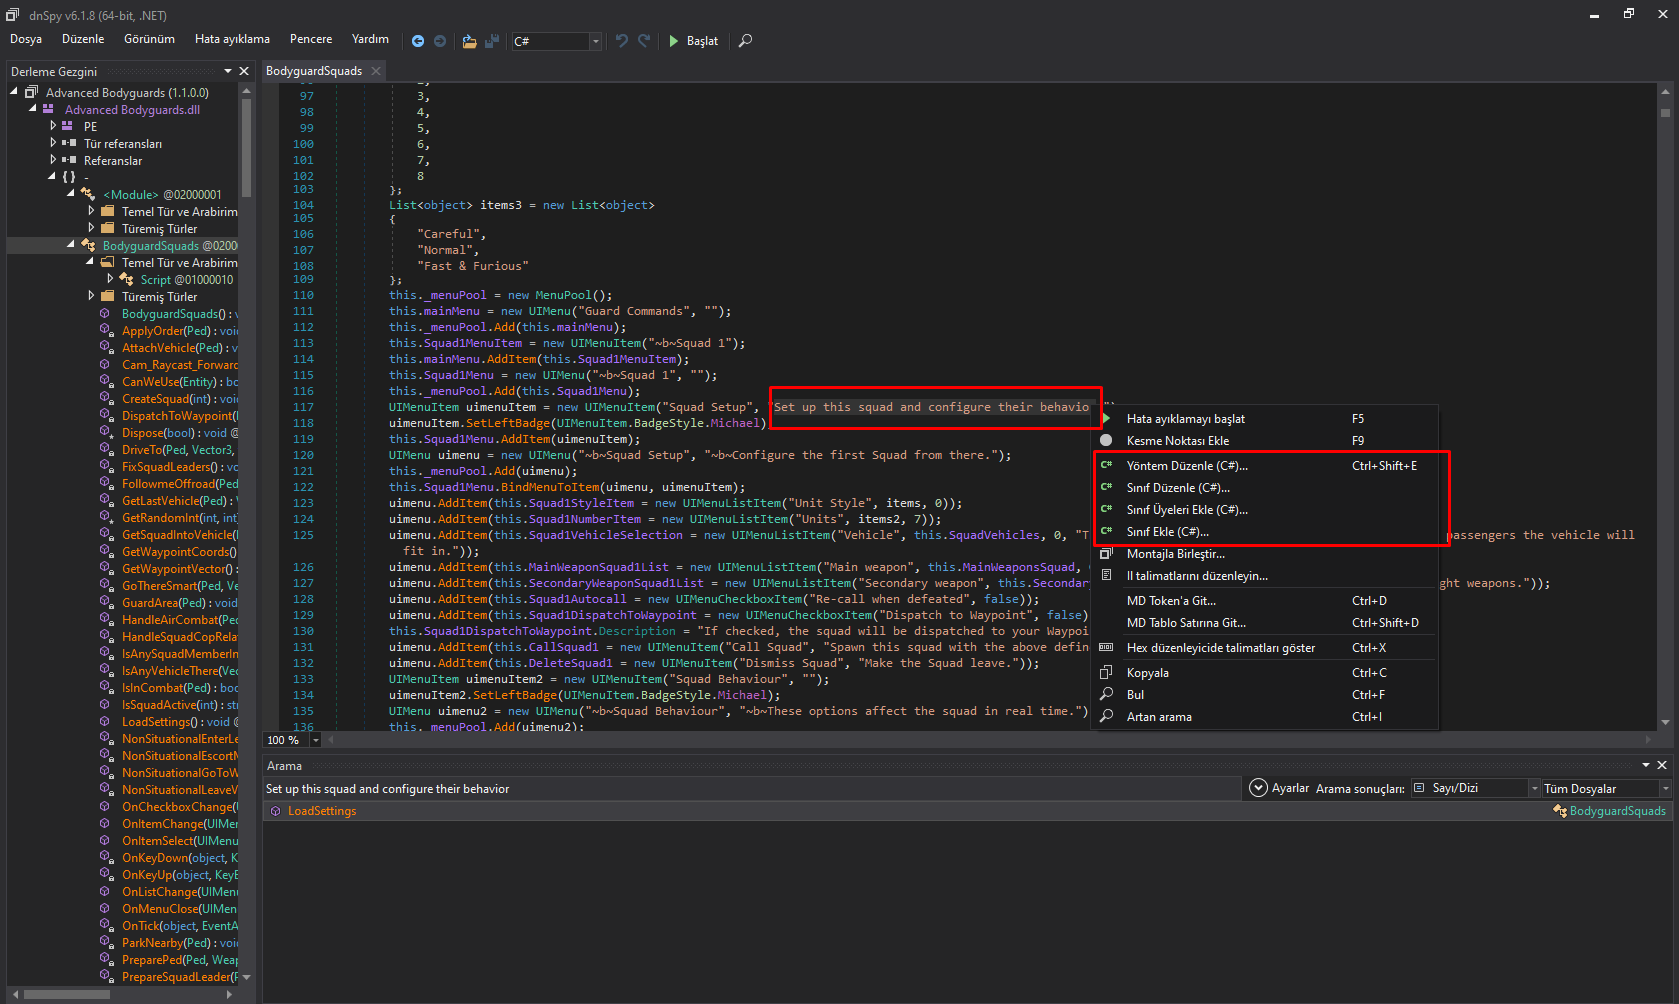Viewport: 1679px width, 1004px height.
Task: Toggle the Ayarlar search options button
Action: pyautogui.click(x=1259, y=789)
